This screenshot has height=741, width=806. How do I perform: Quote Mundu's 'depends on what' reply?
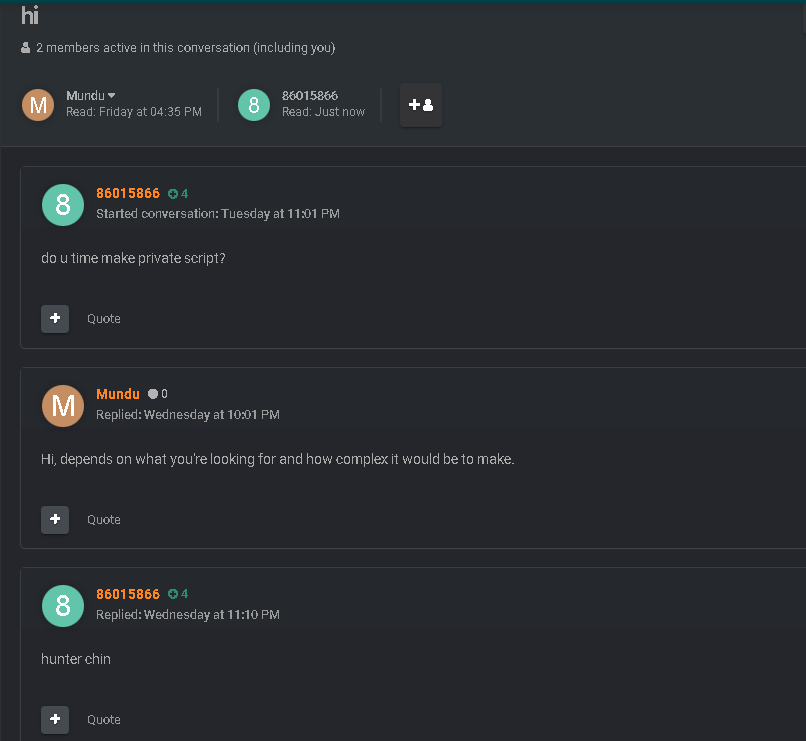pyautogui.click(x=104, y=520)
